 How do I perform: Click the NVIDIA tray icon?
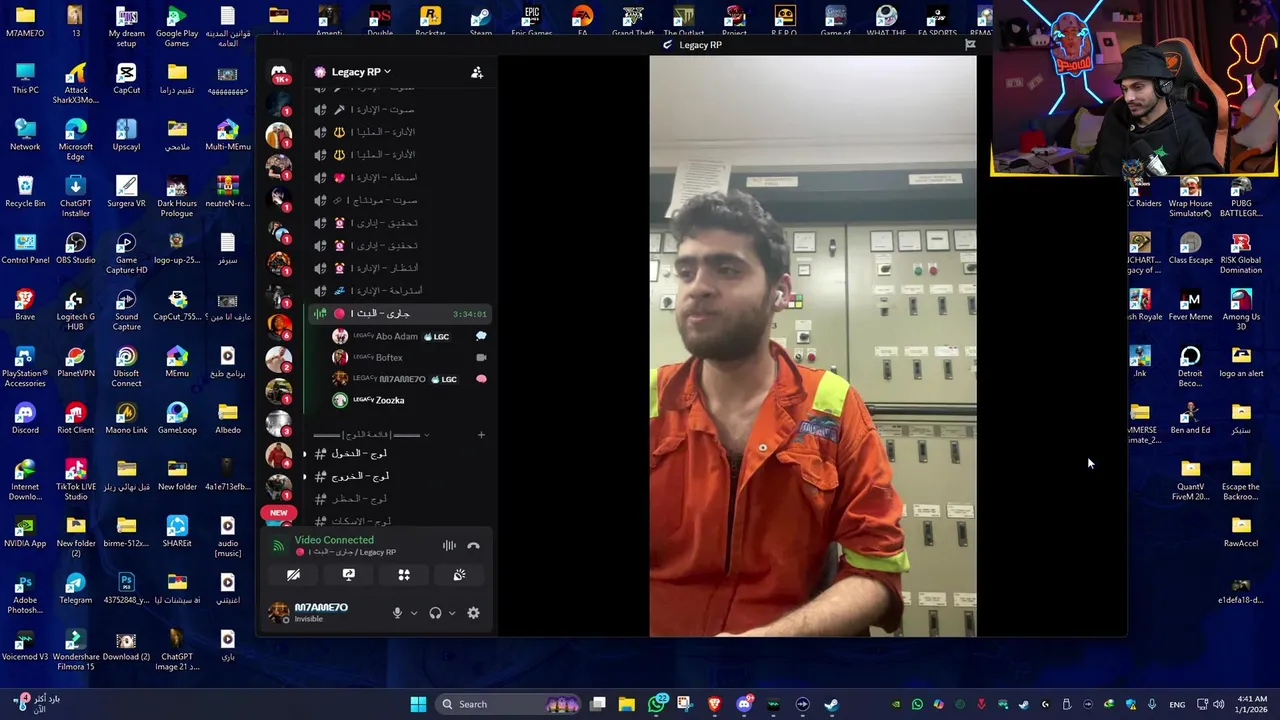[x=896, y=705]
